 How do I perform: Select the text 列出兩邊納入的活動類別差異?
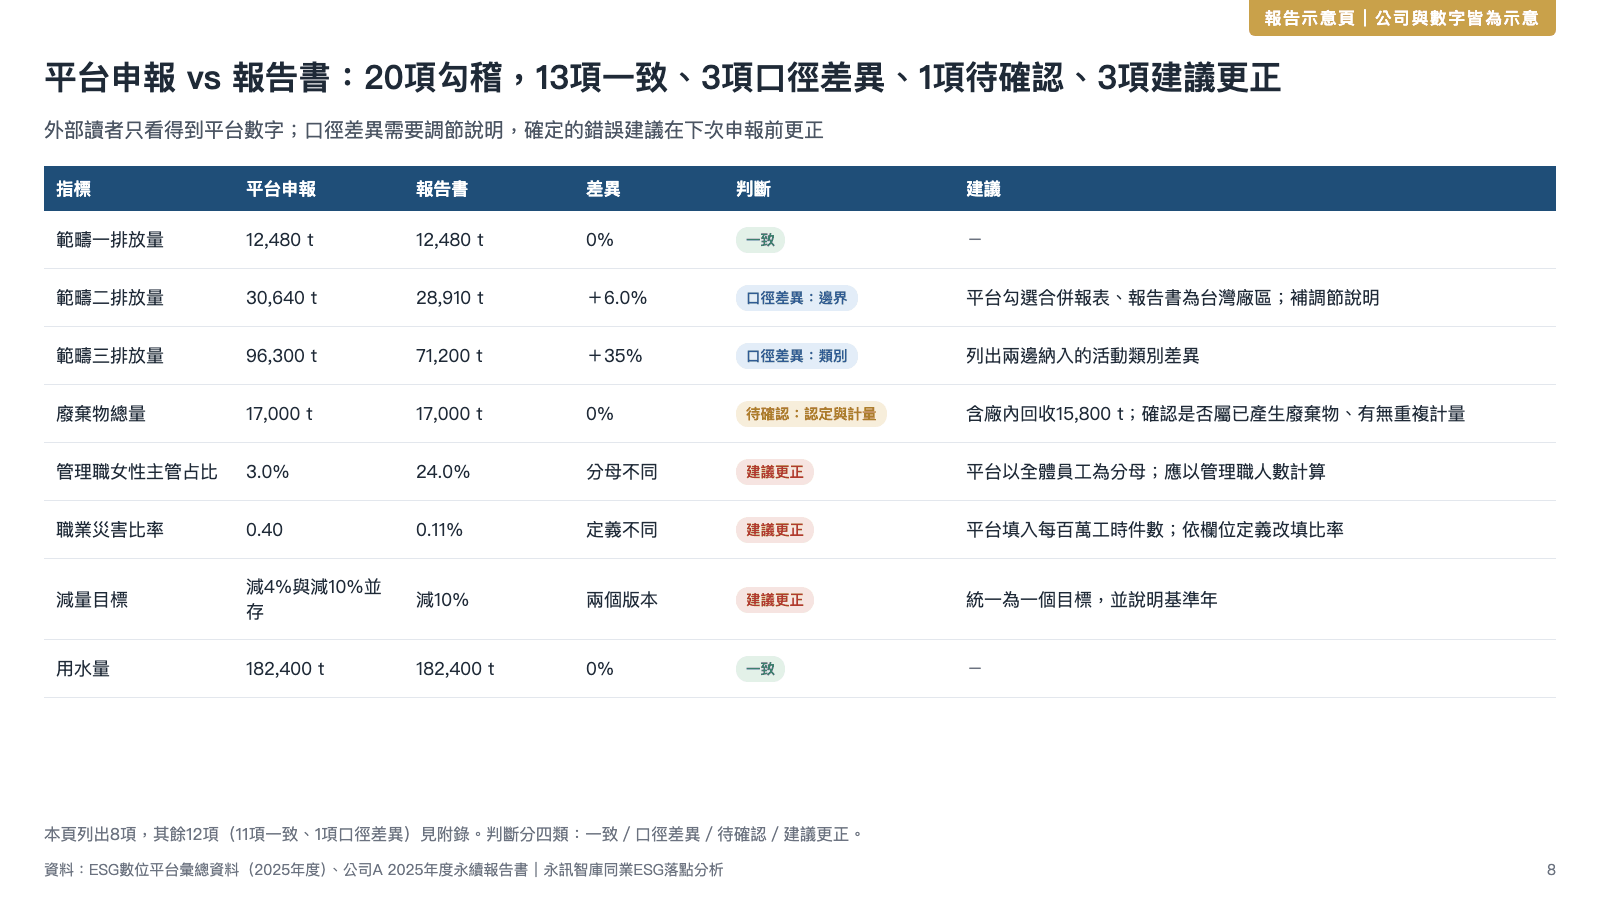(1083, 356)
